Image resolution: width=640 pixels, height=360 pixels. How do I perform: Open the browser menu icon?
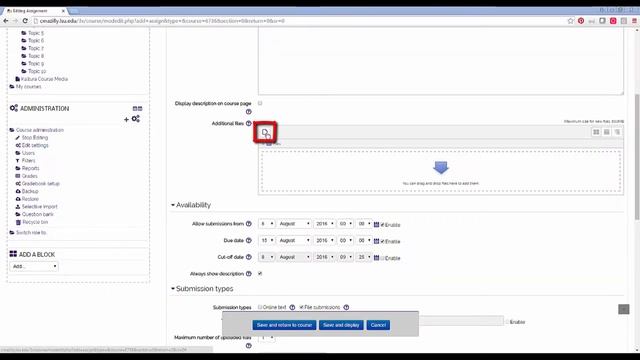point(634,21)
